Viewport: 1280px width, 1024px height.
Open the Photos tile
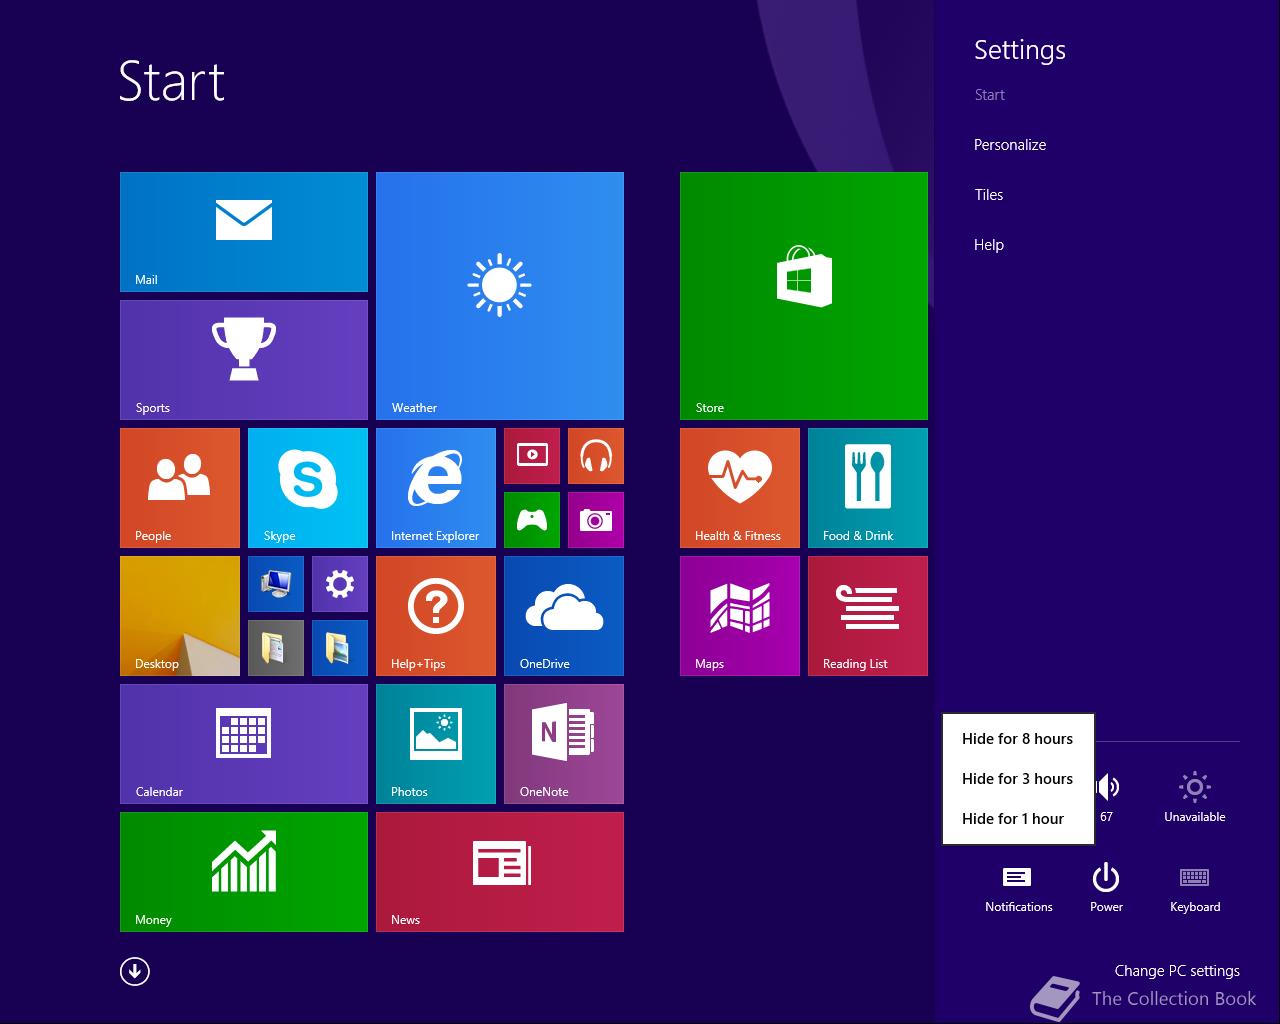pos(436,744)
